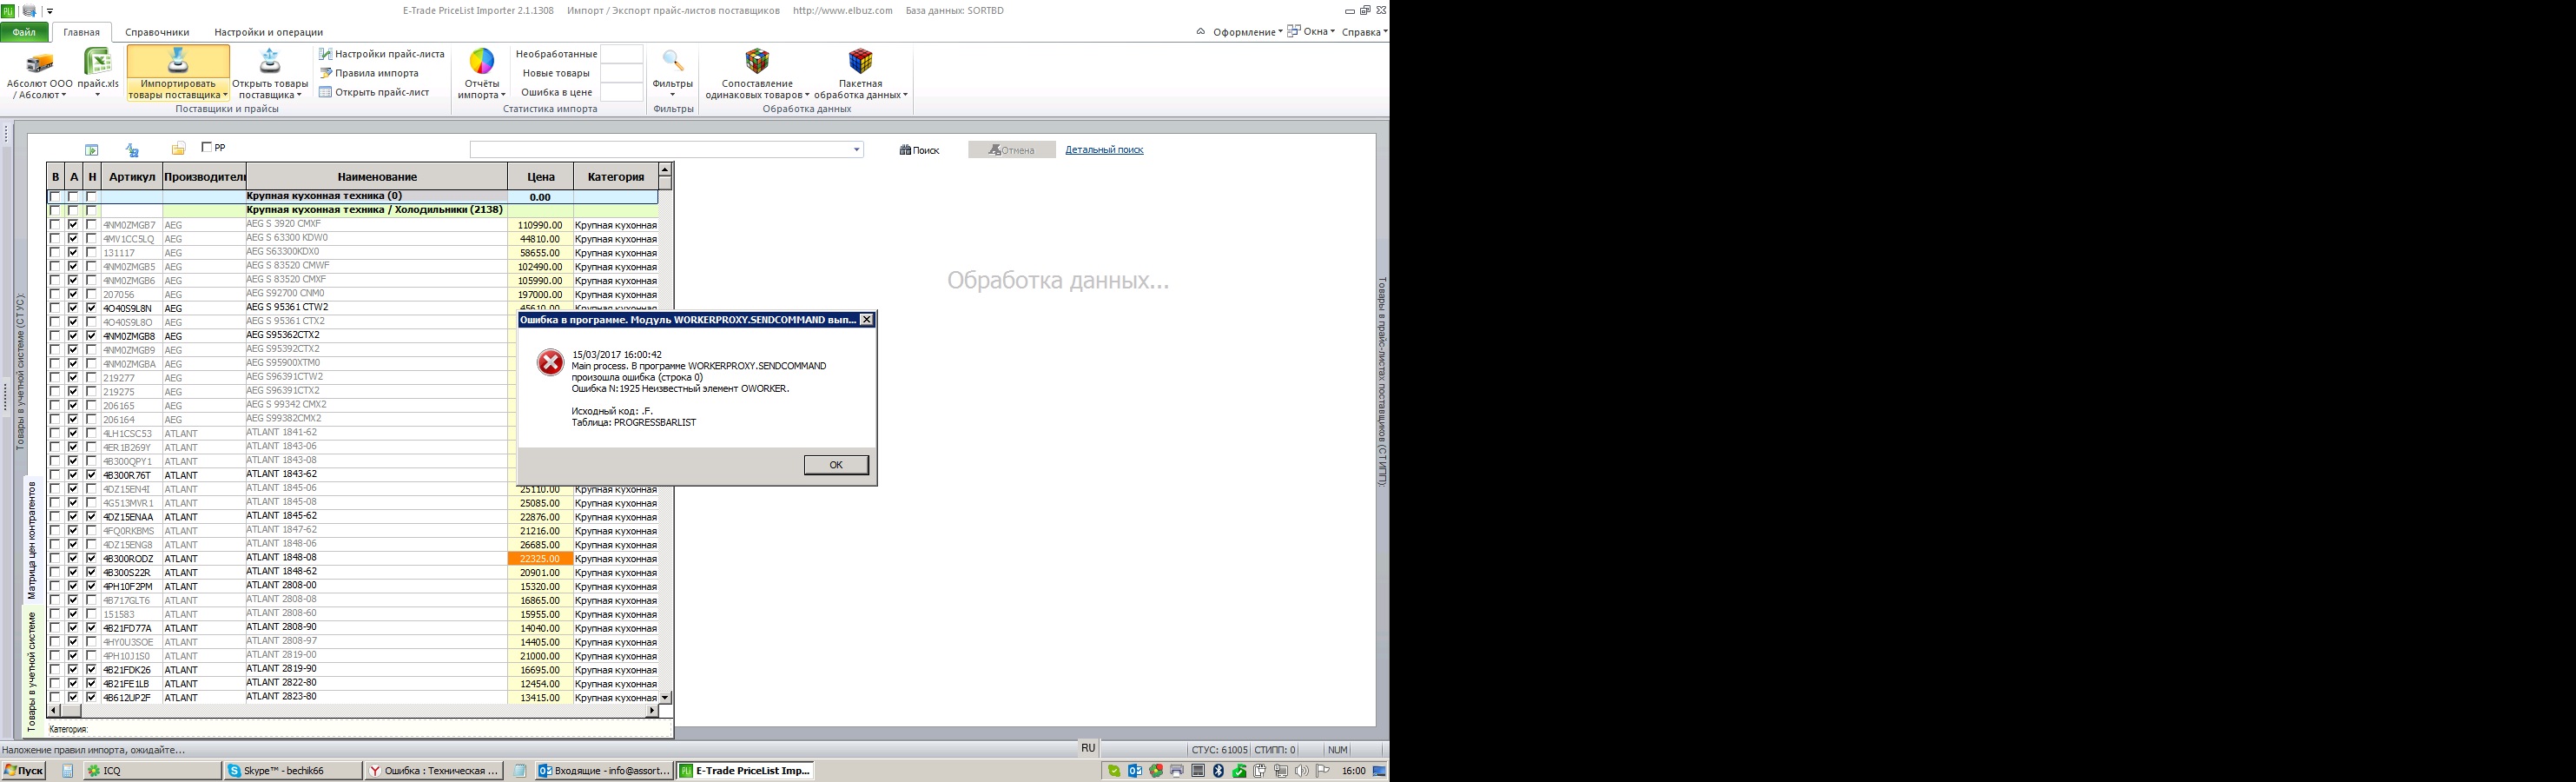Select Матрица цен контрагентов side tab
The image size is (2576, 782).
point(31,540)
